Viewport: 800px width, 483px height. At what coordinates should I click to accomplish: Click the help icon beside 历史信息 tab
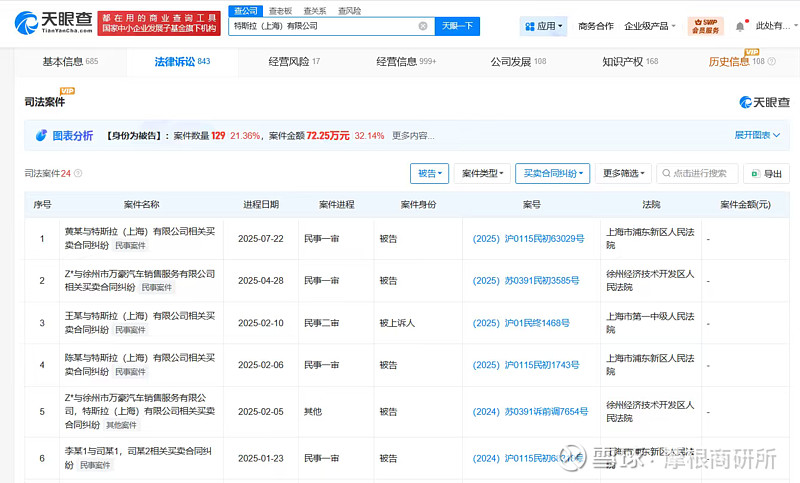pos(771,61)
